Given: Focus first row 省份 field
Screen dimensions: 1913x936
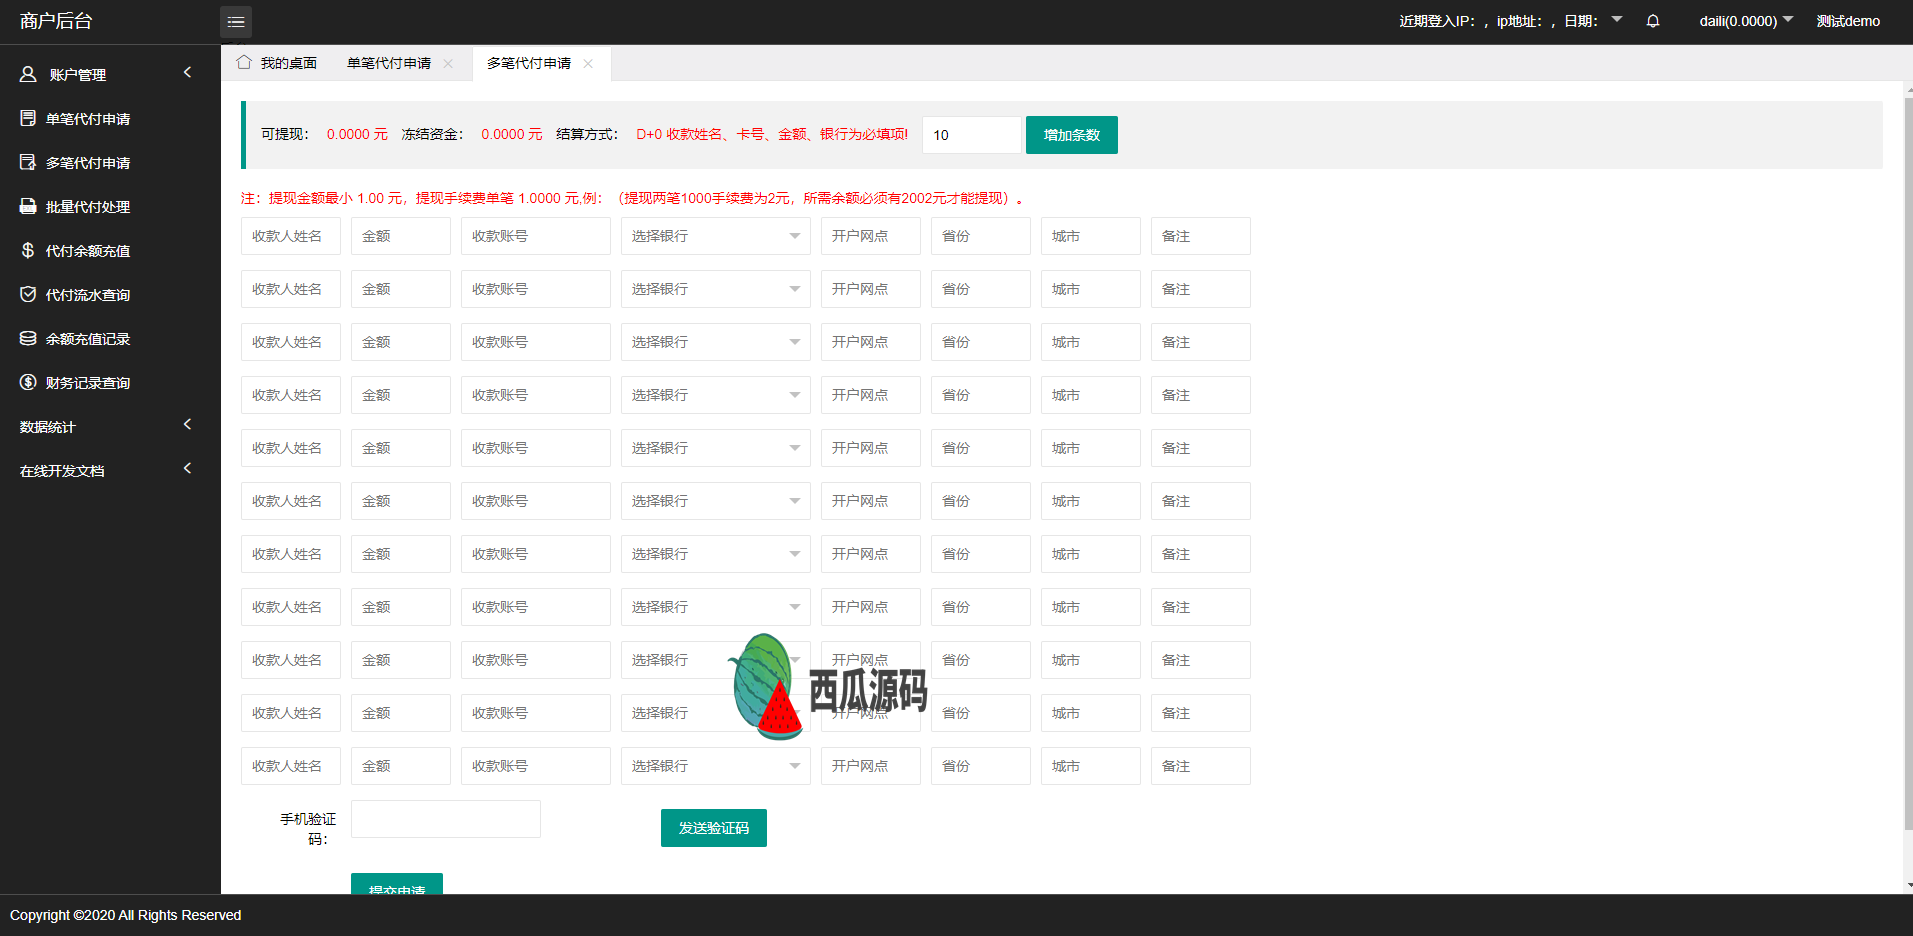Looking at the screenshot, I should [981, 236].
